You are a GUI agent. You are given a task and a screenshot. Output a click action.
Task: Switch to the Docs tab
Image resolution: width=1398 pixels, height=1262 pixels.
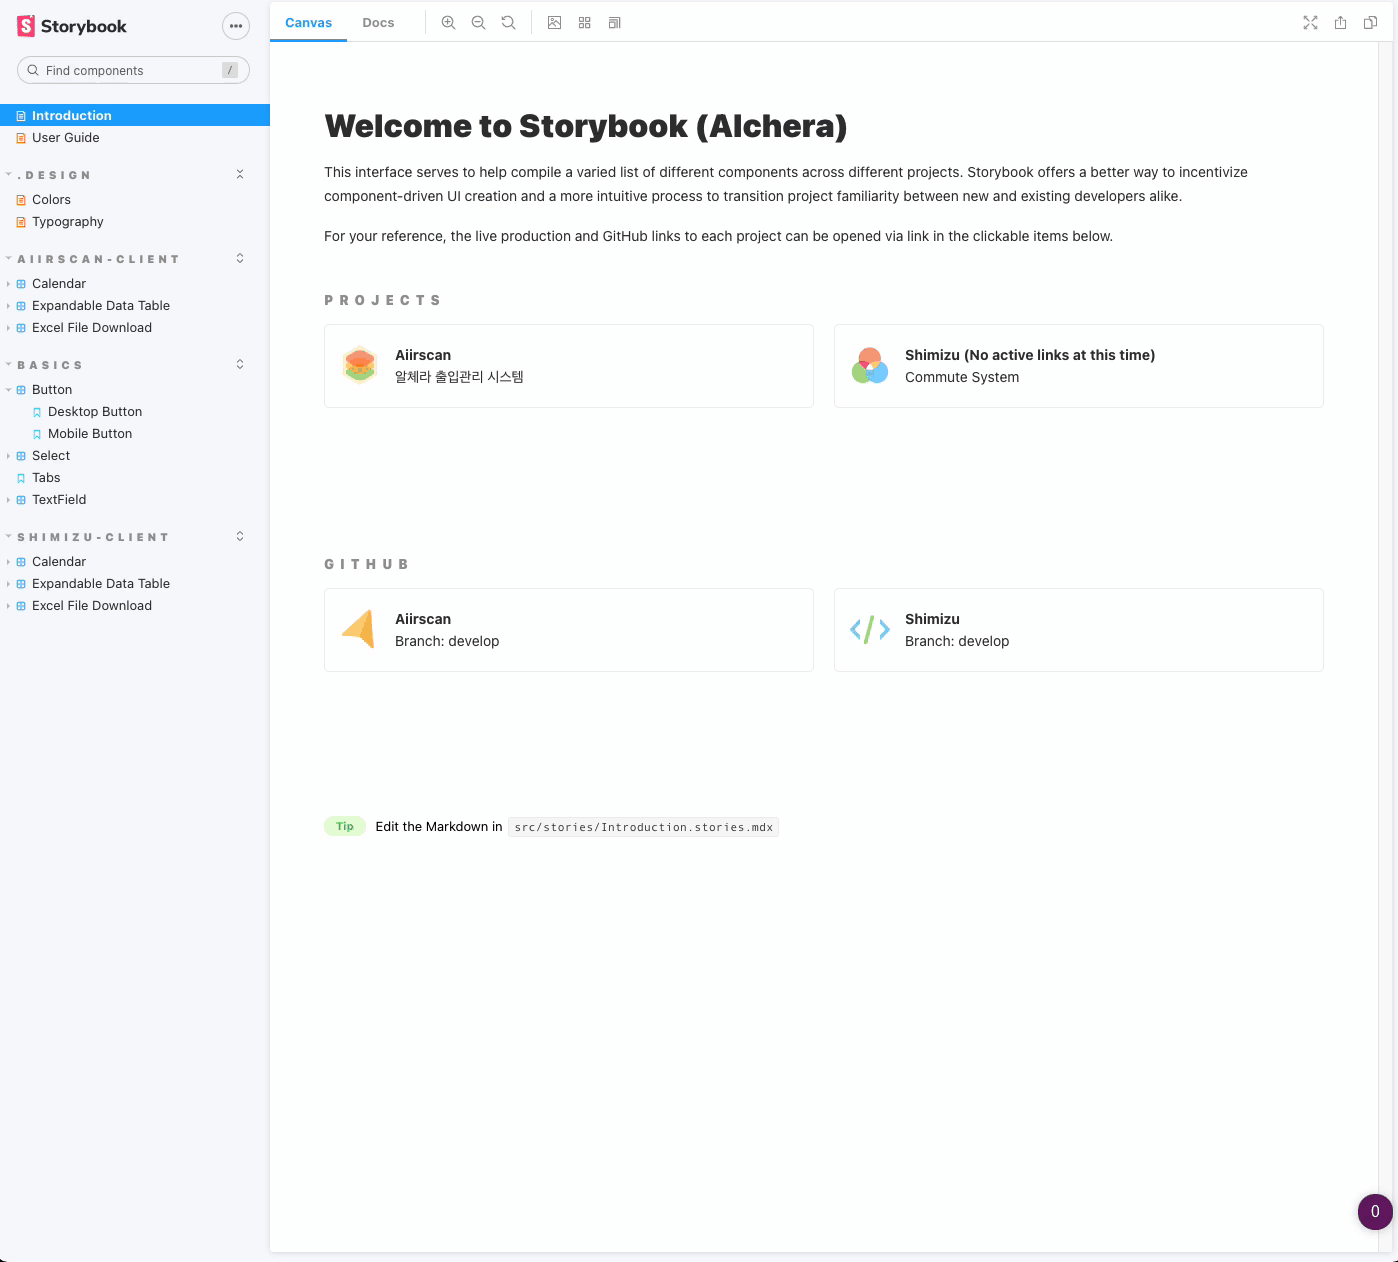[378, 22]
